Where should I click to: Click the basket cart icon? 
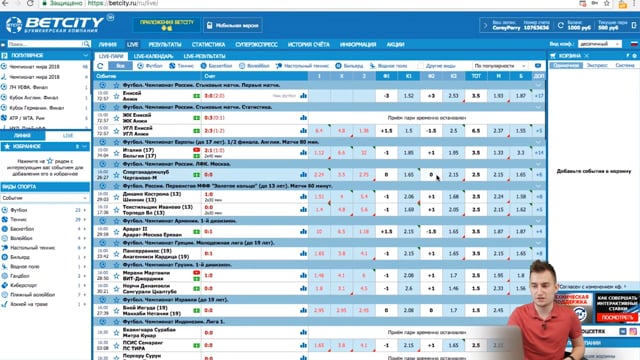553,56
